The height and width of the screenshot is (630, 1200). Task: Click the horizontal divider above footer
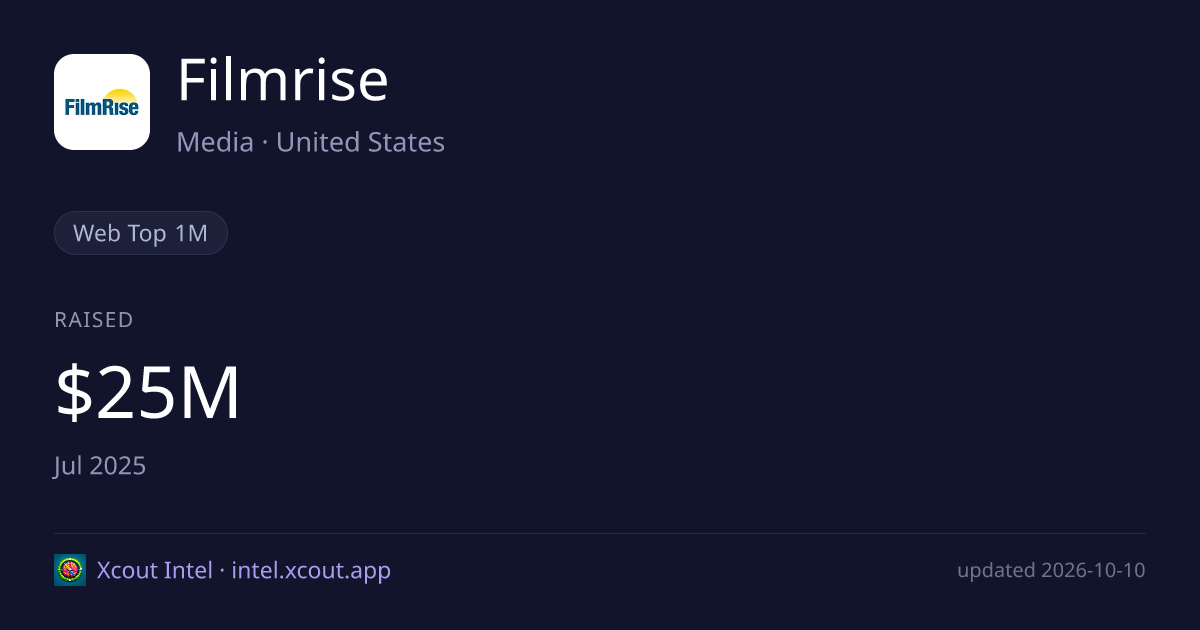click(600, 533)
